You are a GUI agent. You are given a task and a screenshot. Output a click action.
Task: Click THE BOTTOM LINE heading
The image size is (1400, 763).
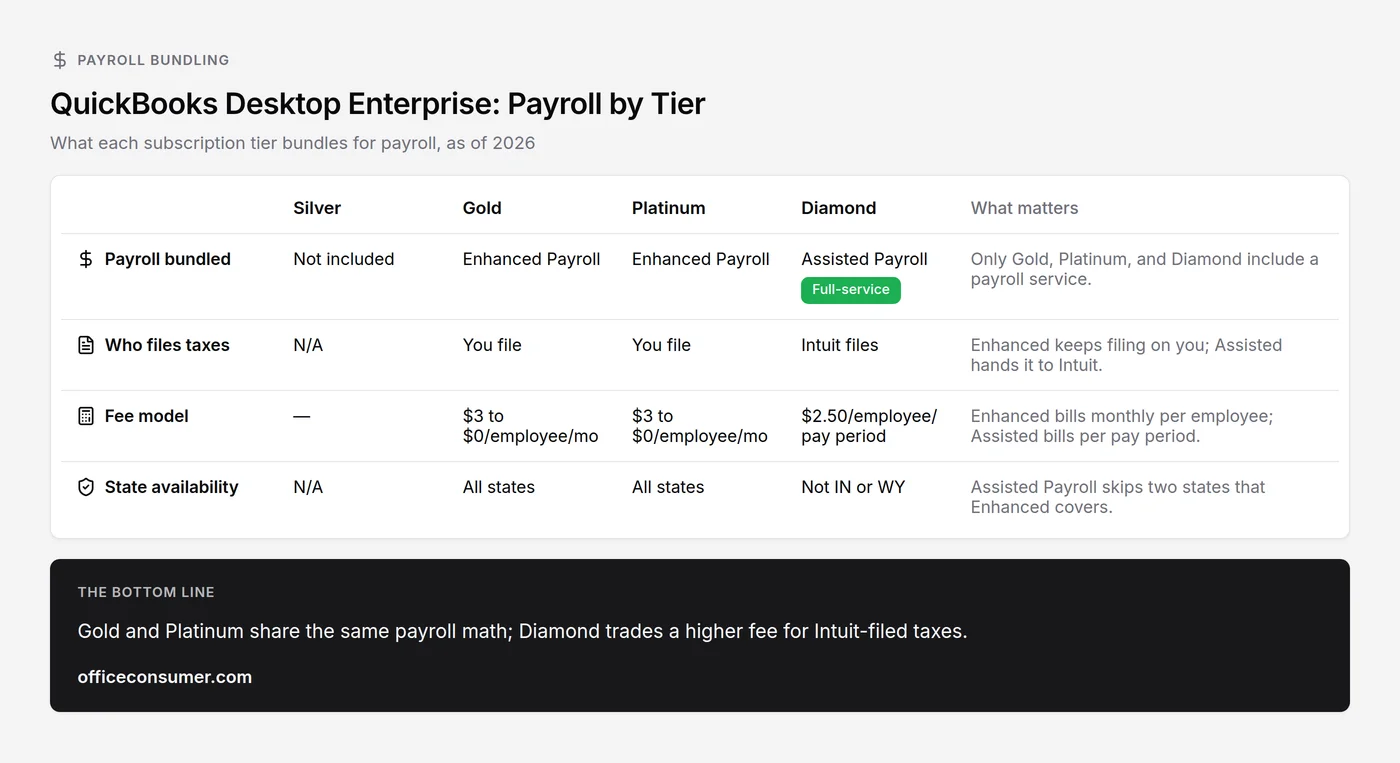click(146, 592)
